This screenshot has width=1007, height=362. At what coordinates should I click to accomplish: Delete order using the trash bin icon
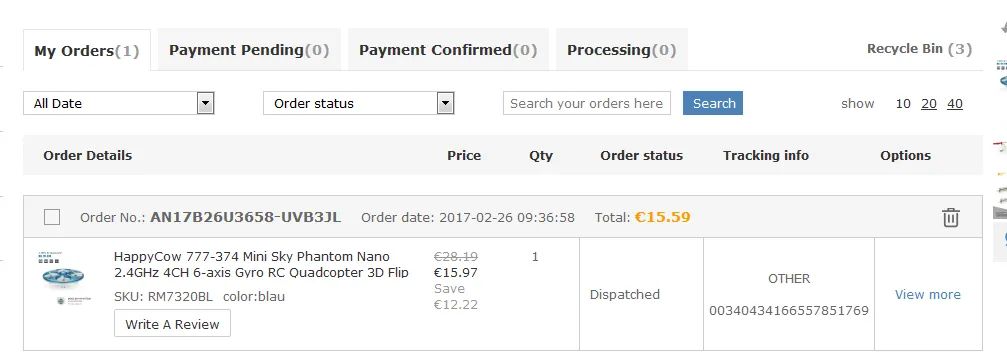pyautogui.click(x=950, y=218)
